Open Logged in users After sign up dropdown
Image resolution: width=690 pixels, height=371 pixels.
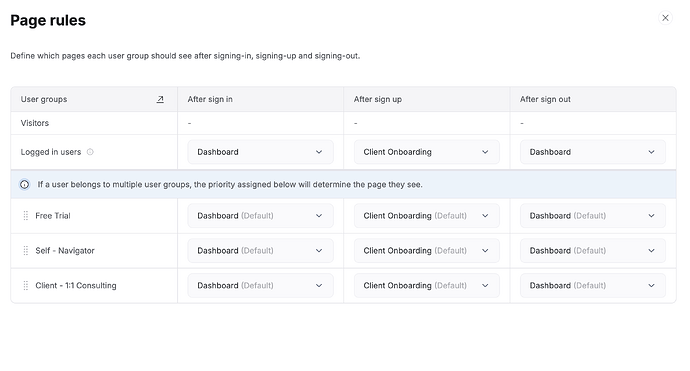(427, 152)
